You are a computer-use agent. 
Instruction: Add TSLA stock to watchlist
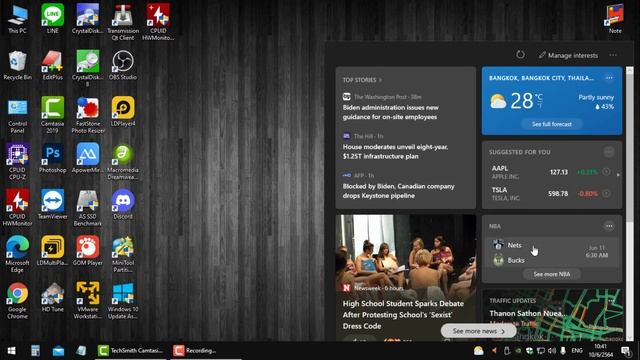[607, 193]
